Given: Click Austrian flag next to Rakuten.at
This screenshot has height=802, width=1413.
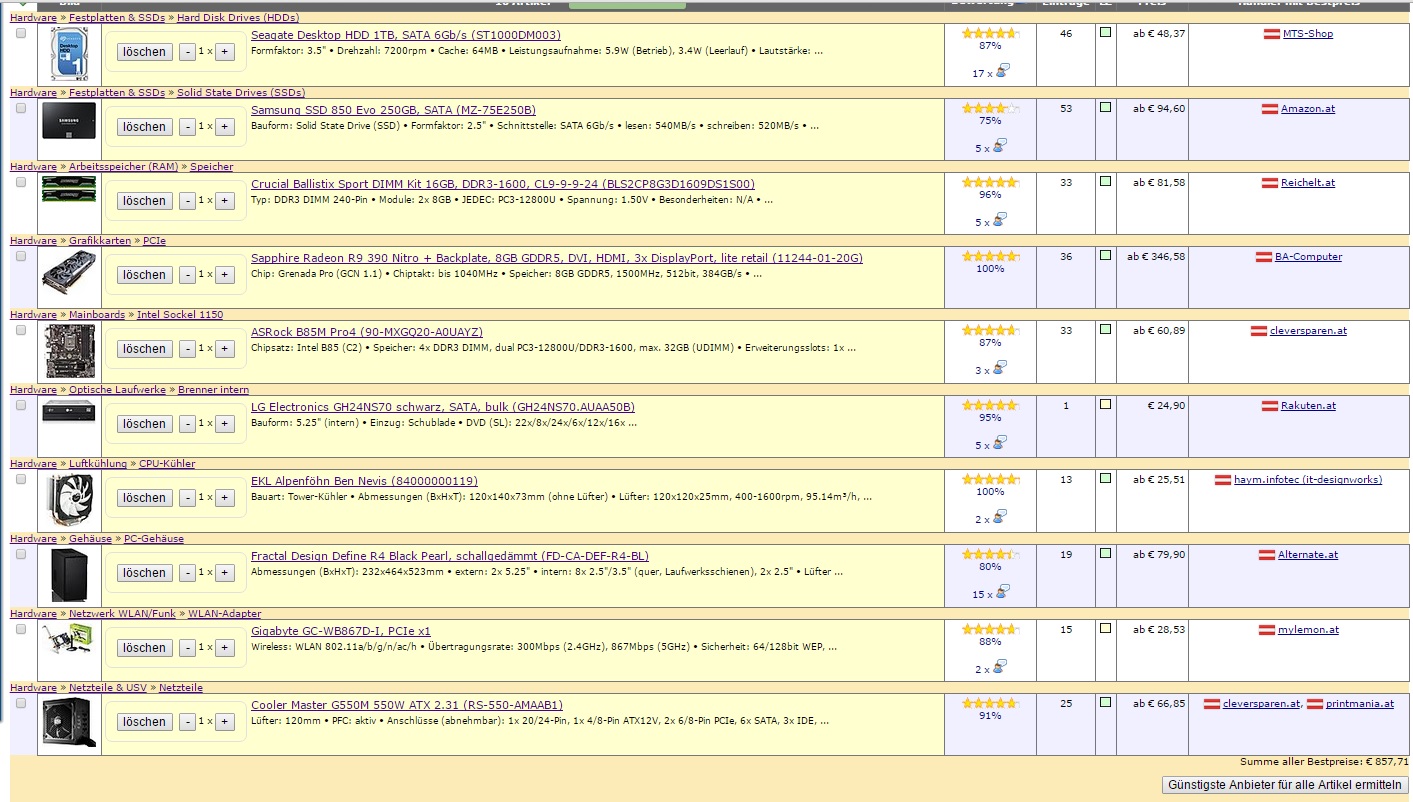Looking at the screenshot, I should [x=1270, y=406].
